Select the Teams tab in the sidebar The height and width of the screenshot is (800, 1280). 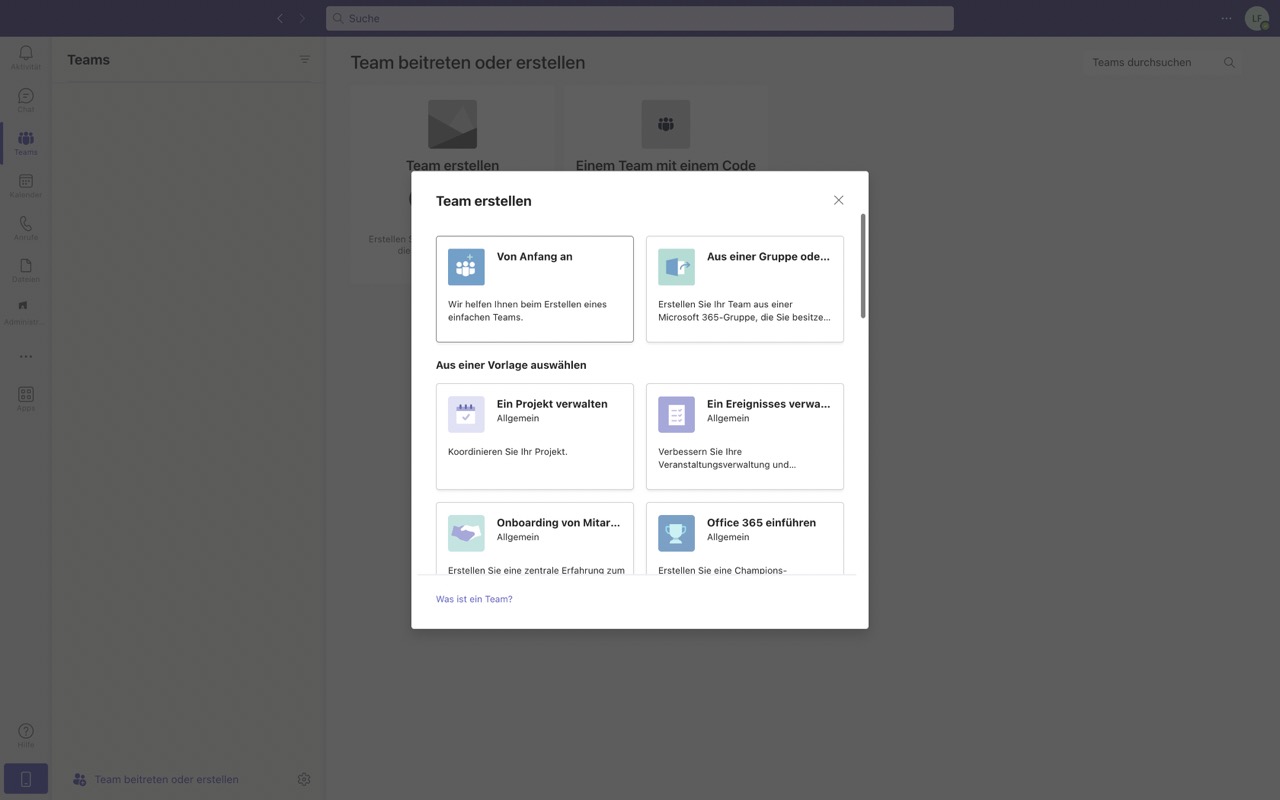[x=25, y=142]
